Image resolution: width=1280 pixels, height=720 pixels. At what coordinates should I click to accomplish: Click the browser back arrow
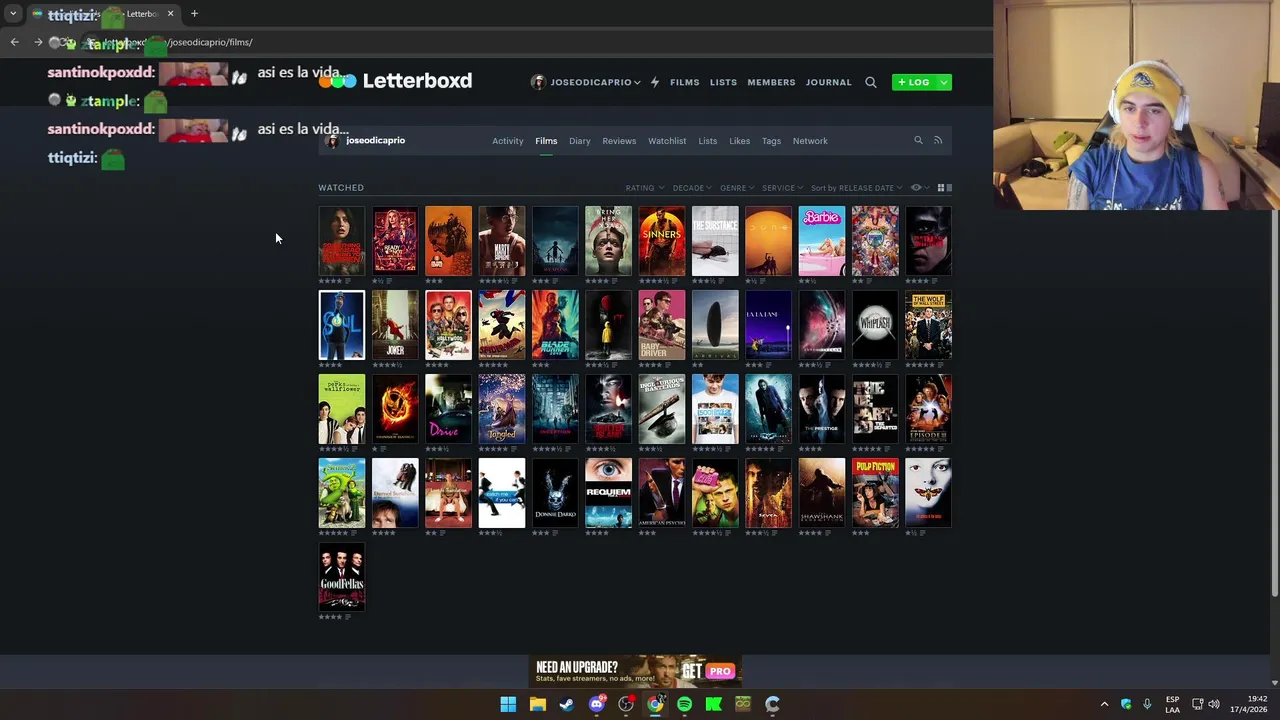click(14, 42)
